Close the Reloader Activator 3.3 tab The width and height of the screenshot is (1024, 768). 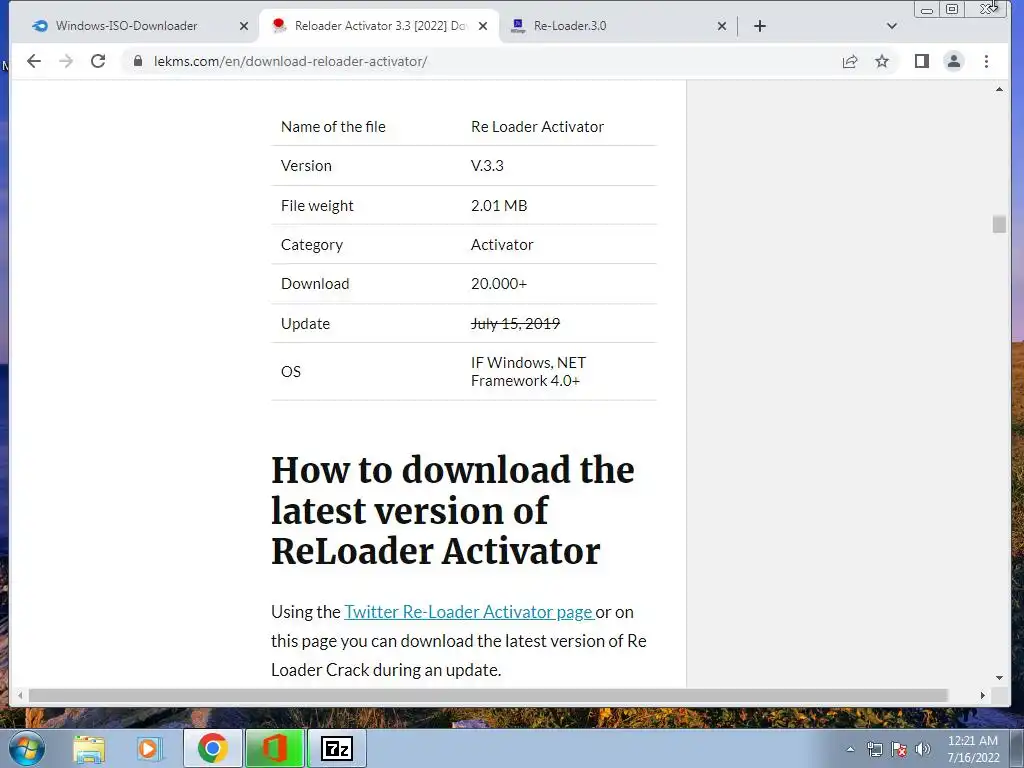pyautogui.click(x=483, y=26)
